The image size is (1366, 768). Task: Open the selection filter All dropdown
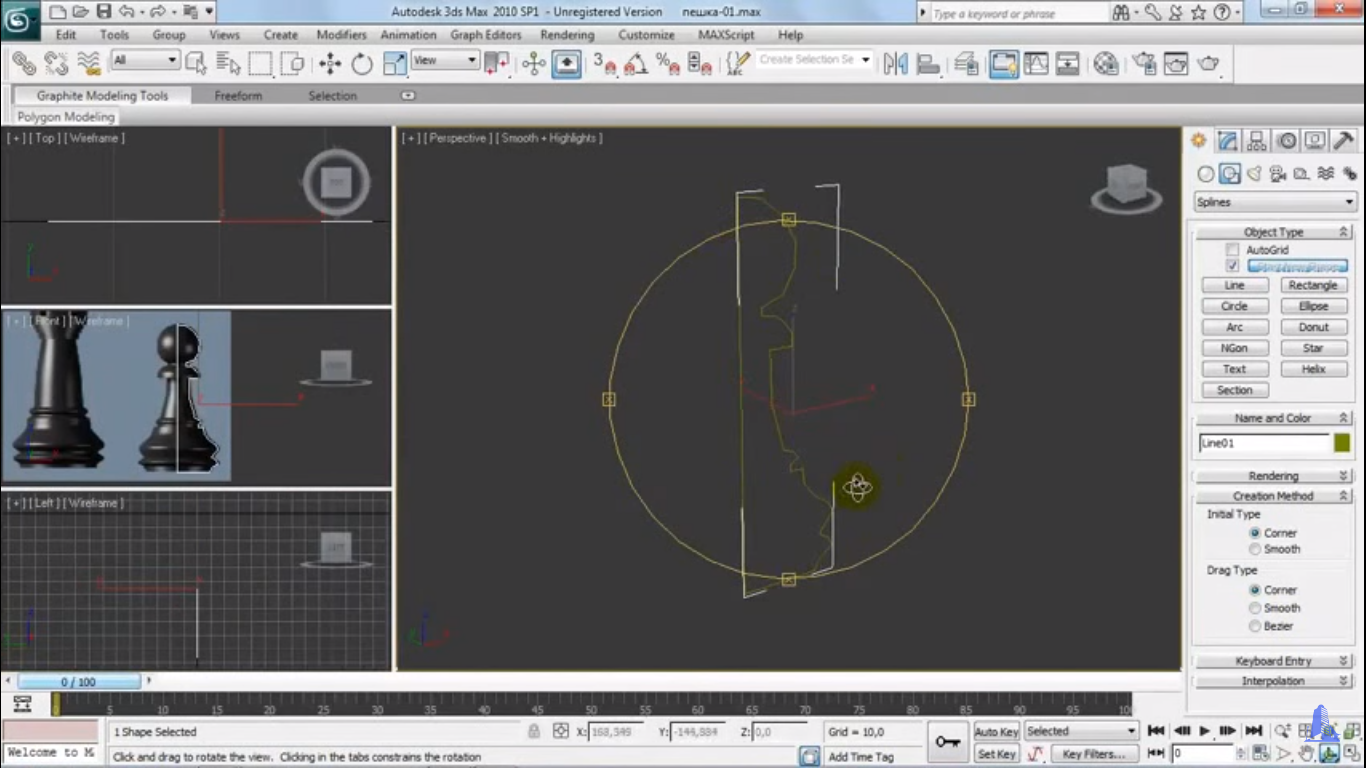coord(145,61)
